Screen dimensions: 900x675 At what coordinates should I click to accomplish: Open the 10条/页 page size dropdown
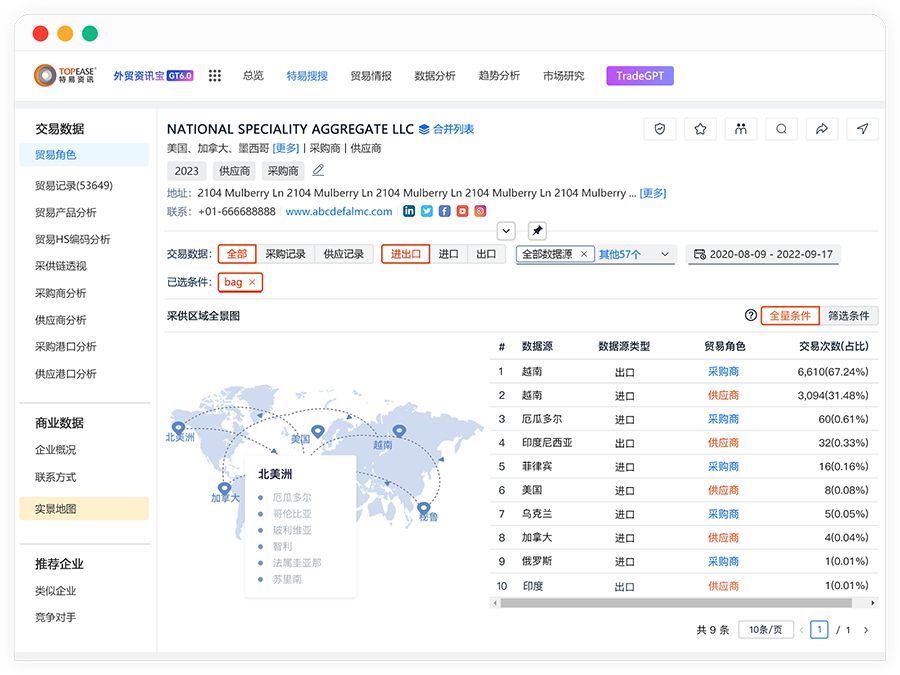click(x=765, y=630)
